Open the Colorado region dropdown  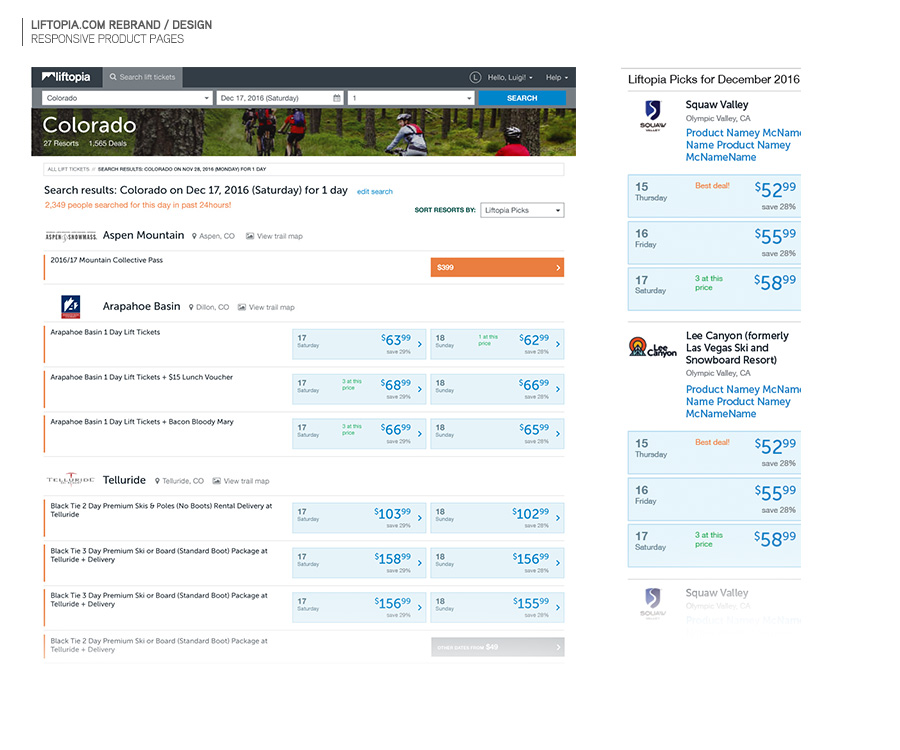pos(127,98)
